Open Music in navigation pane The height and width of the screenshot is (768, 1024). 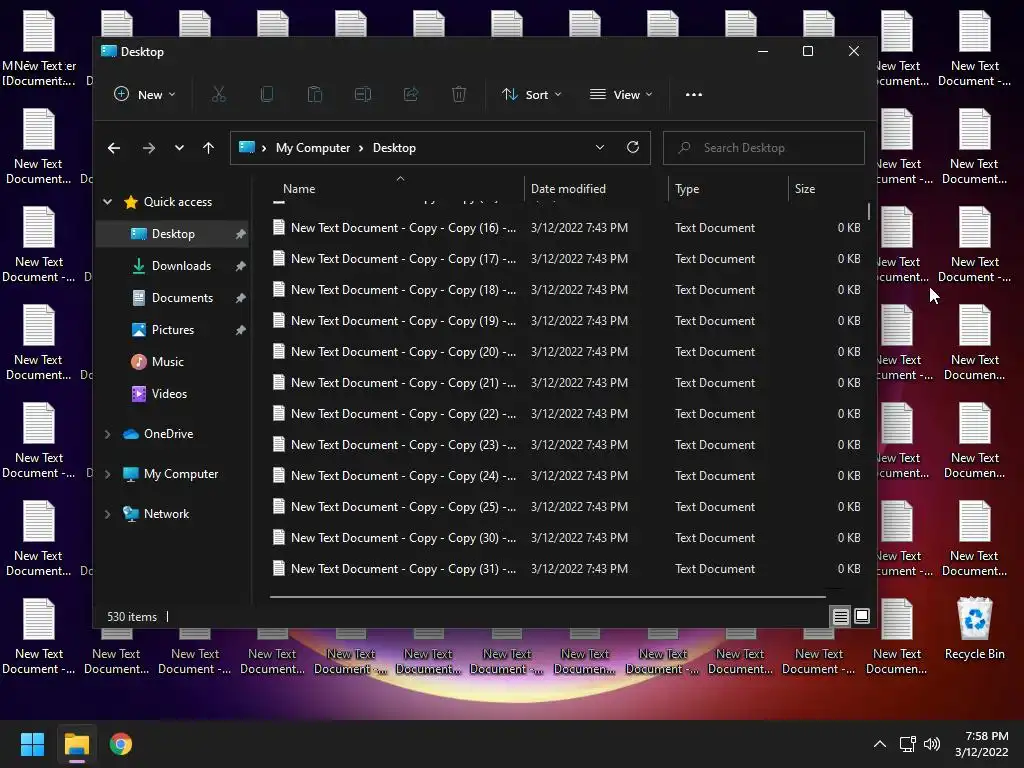click(x=172, y=362)
